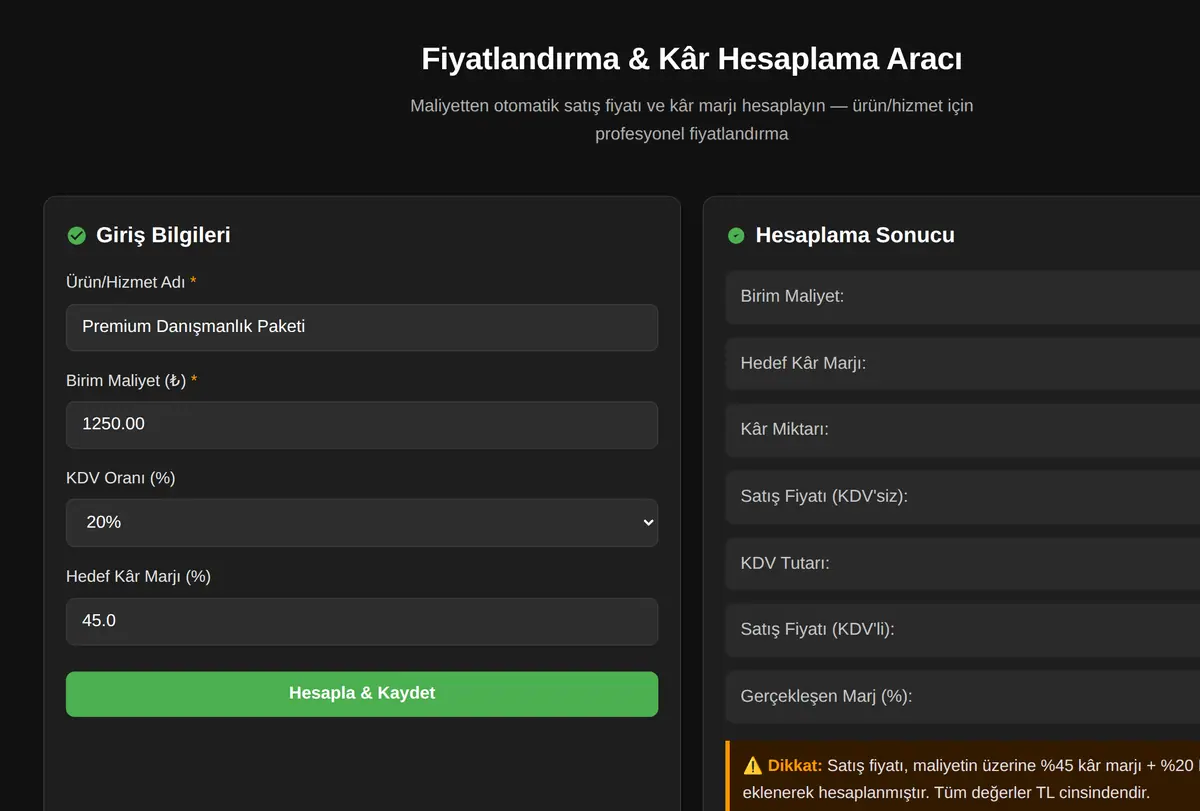This screenshot has width=1200, height=811.
Task: Focus the Birim Maliyet input with 1250.00
Action: (362, 424)
